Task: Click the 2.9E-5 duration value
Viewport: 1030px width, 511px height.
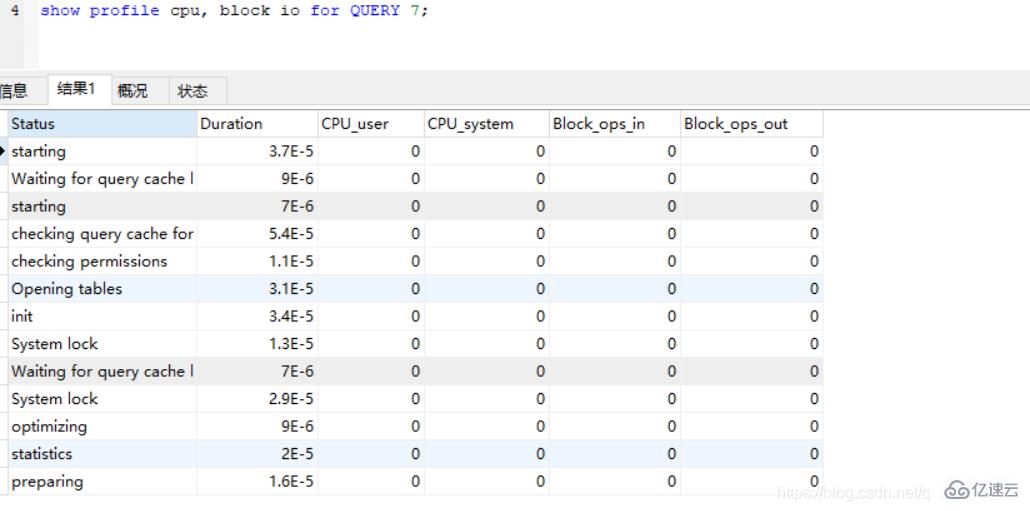Action: click(x=291, y=399)
